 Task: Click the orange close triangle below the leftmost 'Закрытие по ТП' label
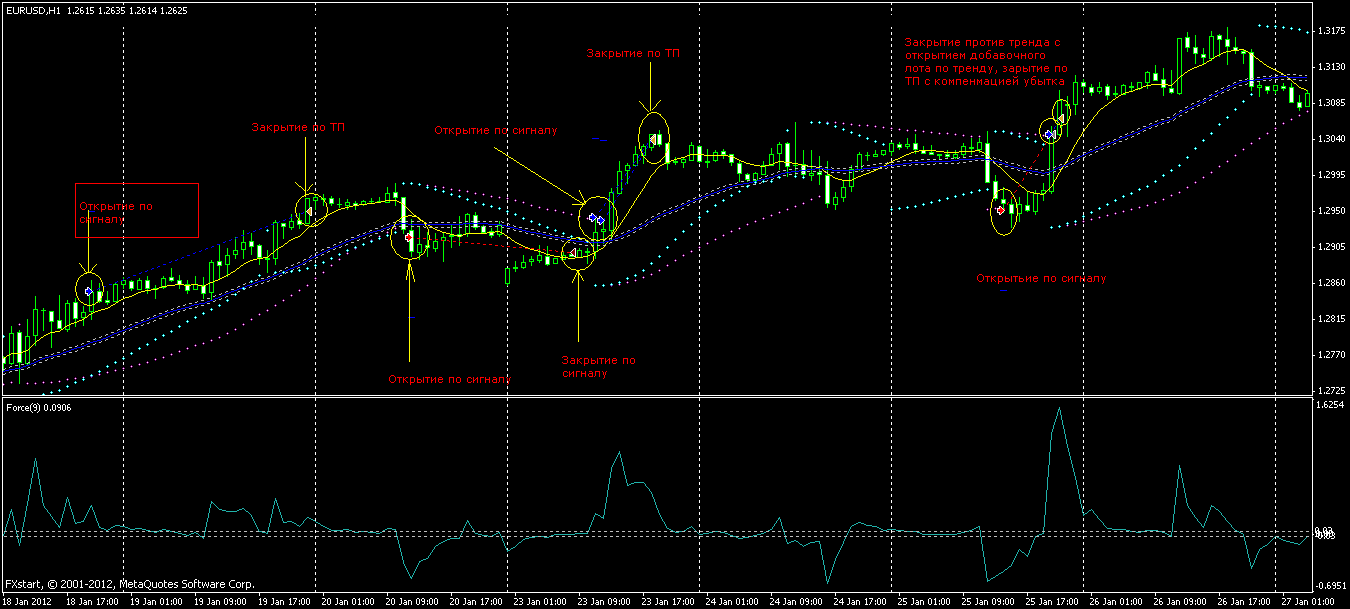click(x=310, y=210)
